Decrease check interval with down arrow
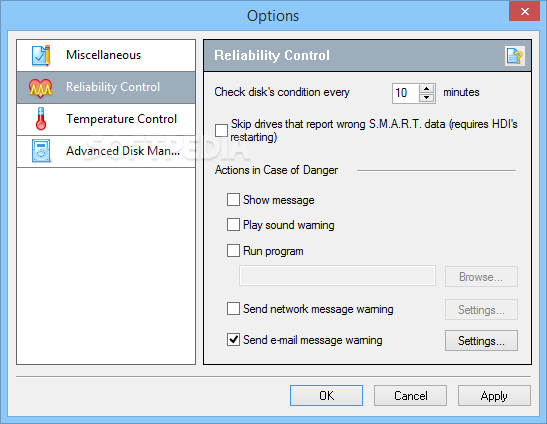Image resolution: width=547 pixels, height=424 pixels. [426, 98]
